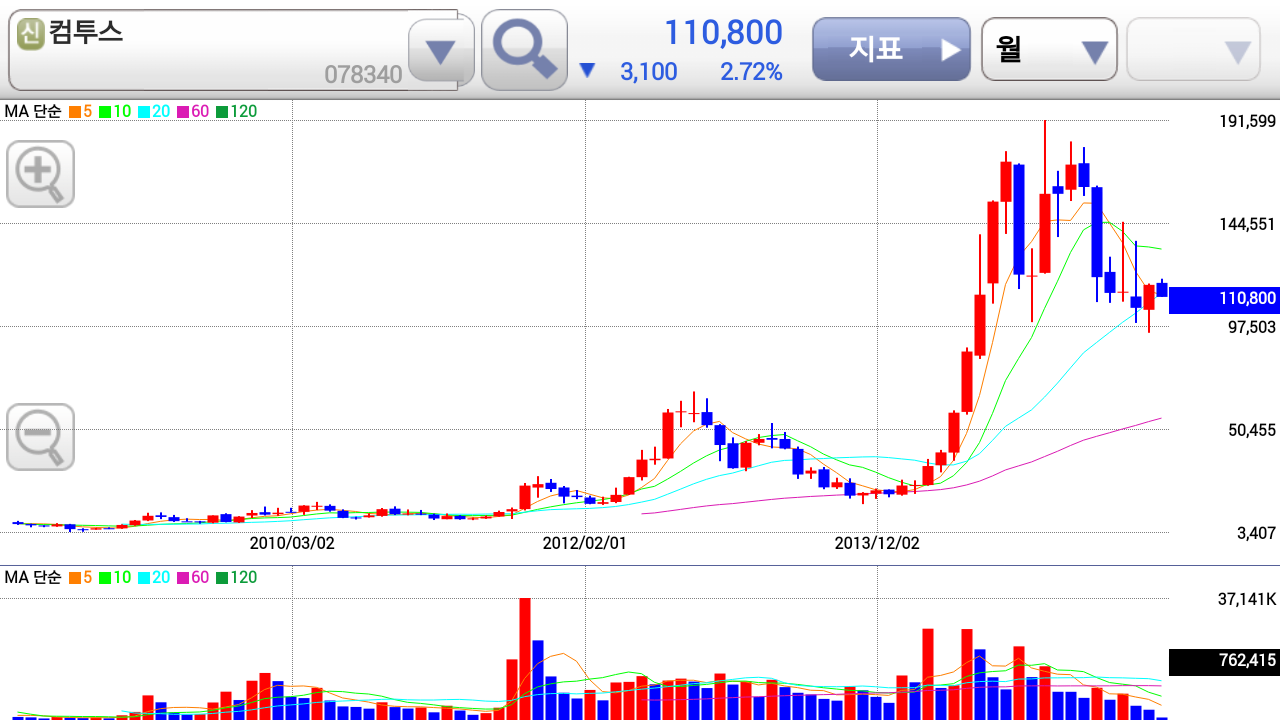Click price chart dark green 120 swatch
Screen dimensions: 1280x720
(x=222, y=112)
